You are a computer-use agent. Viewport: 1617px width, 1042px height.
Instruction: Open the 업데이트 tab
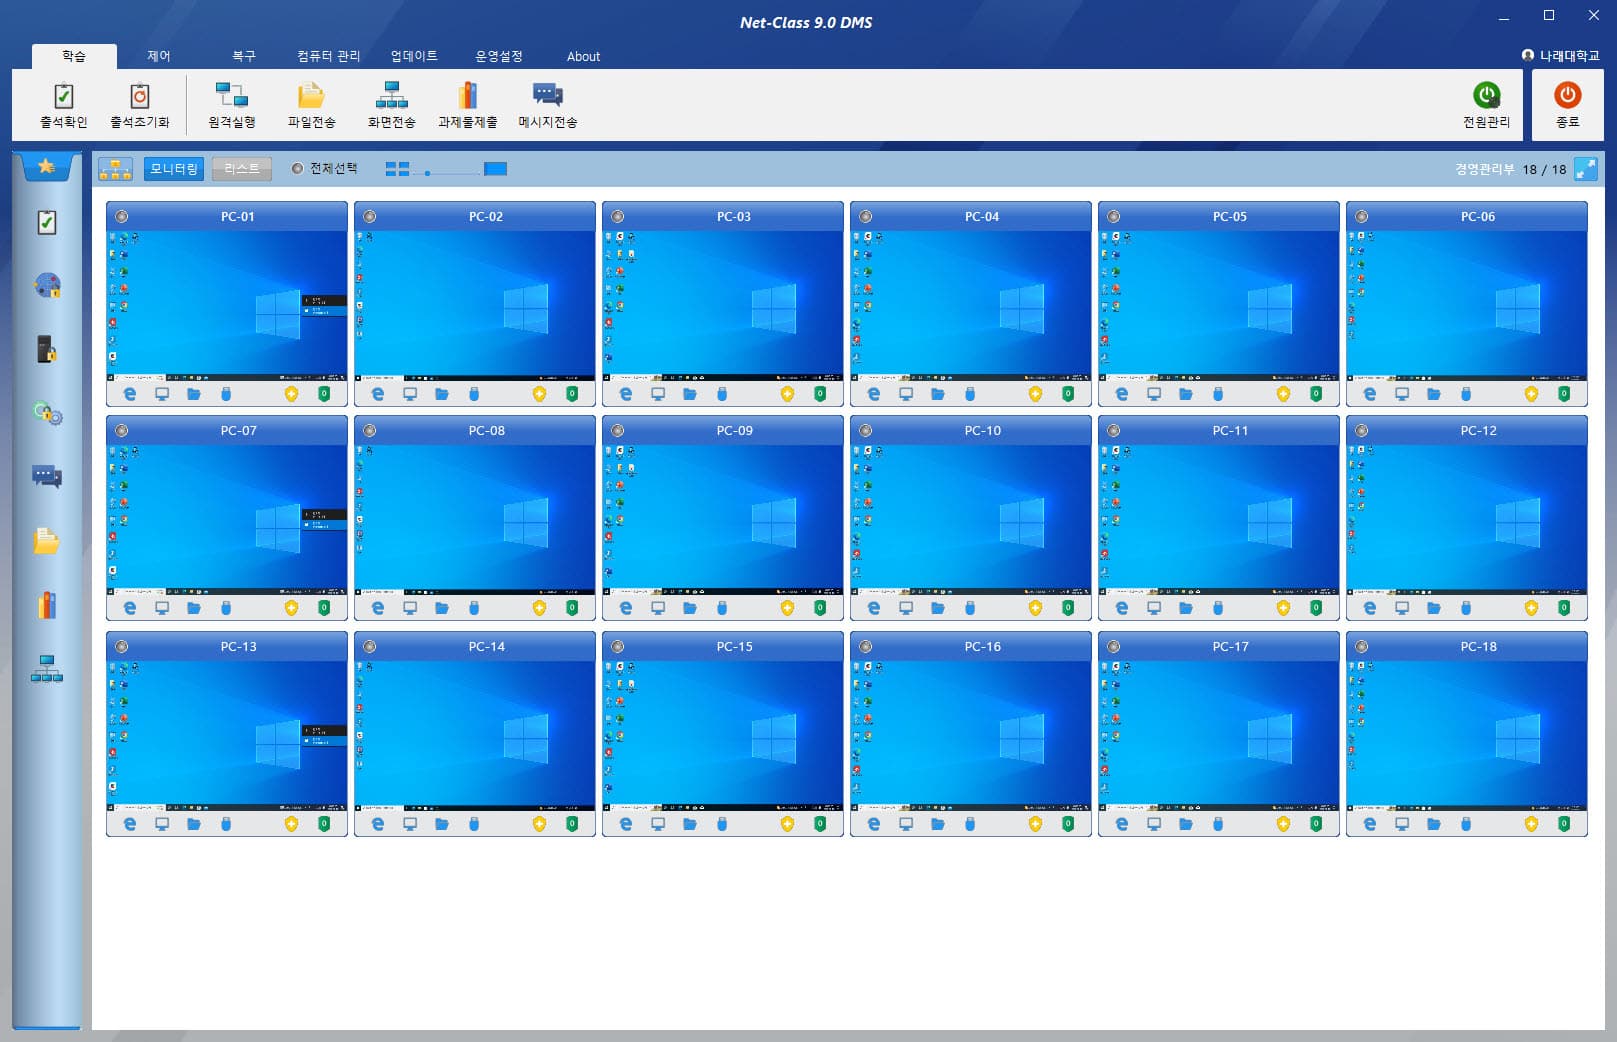click(x=414, y=56)
